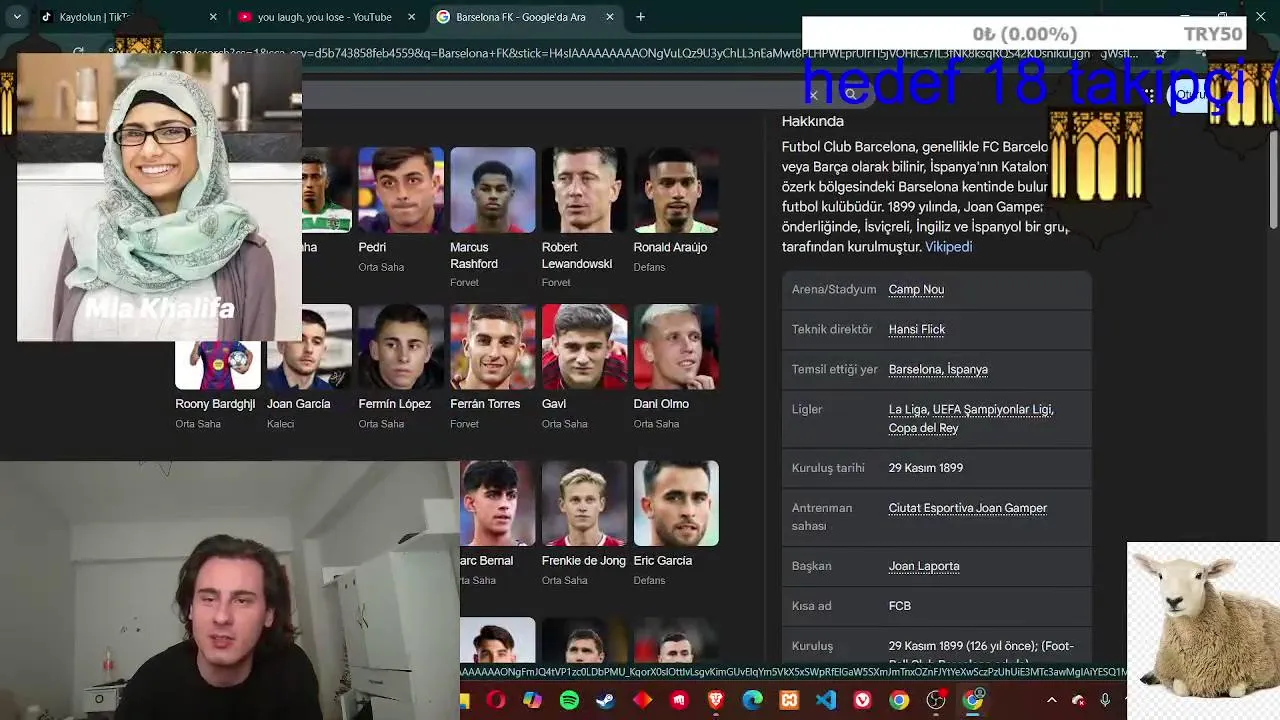Click the Google search magnifier icon
The image size is (1280, 720).
(x=851, y=94)
